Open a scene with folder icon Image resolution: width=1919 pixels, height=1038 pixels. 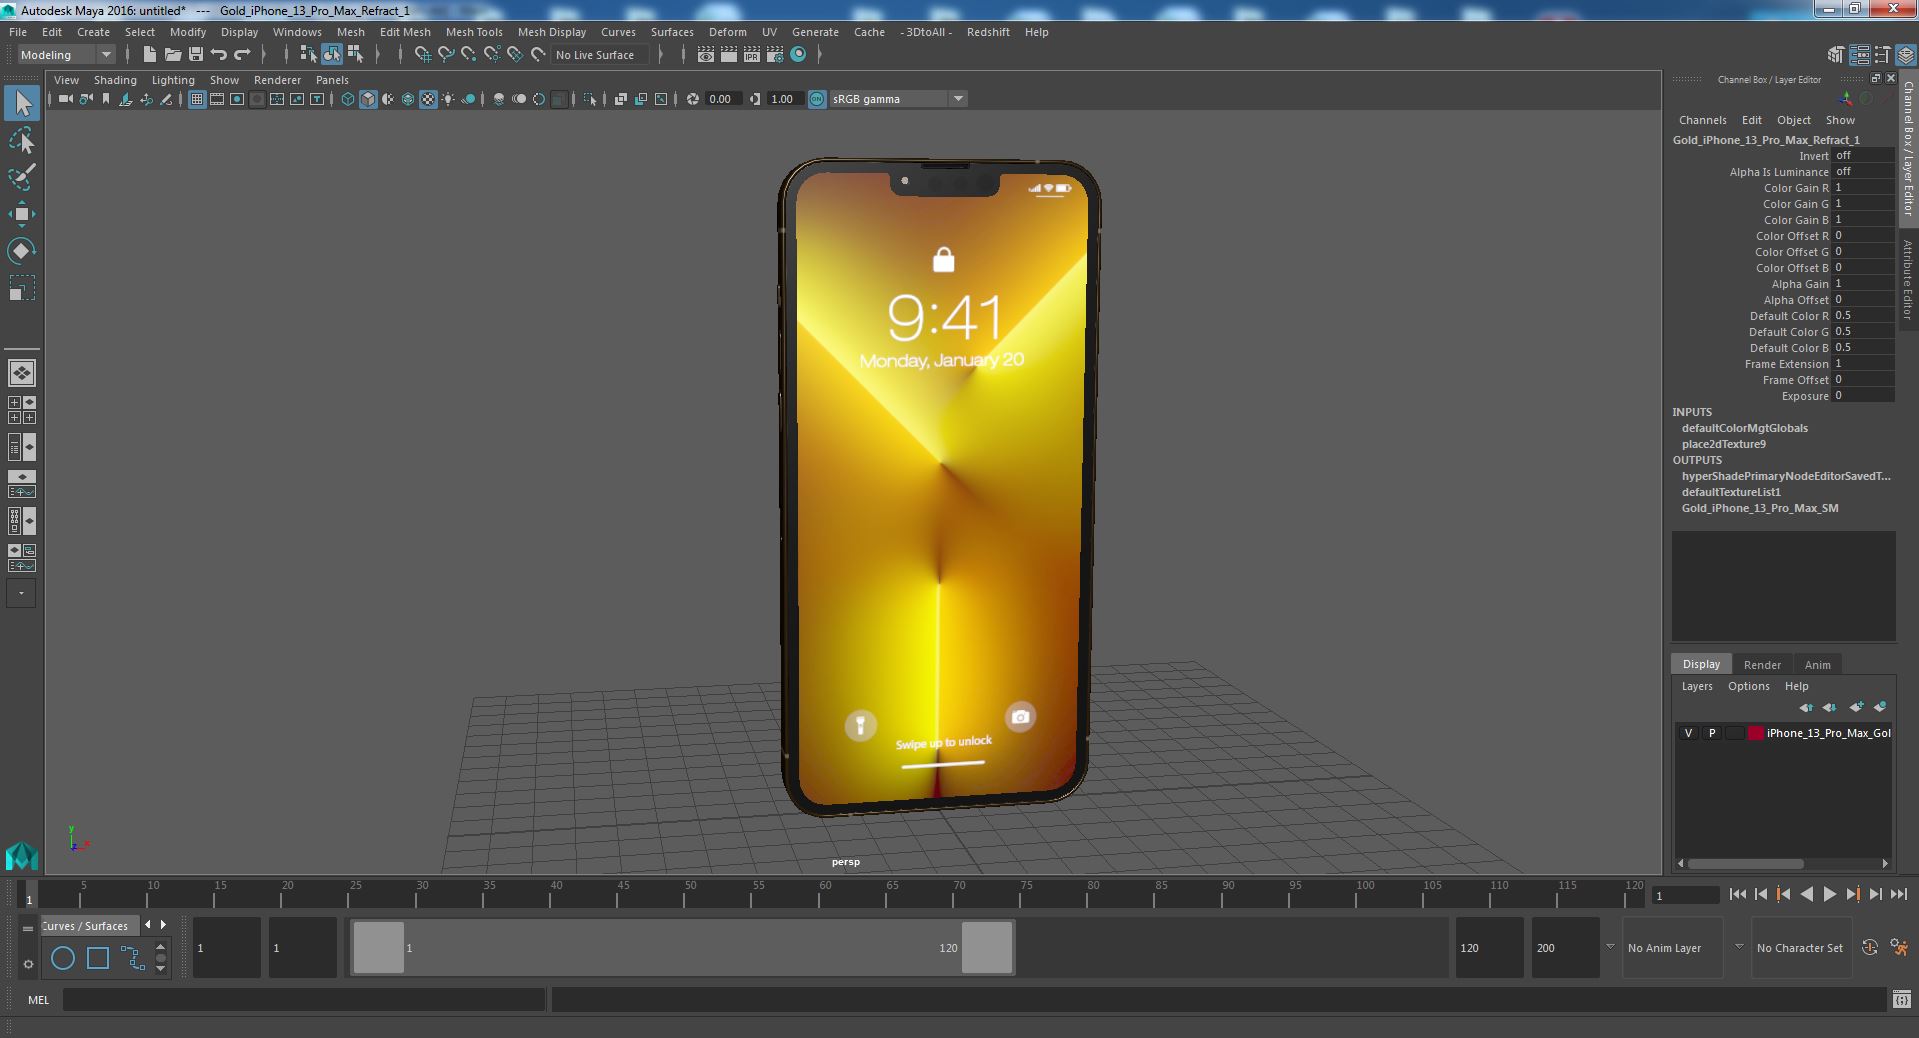point(172,55)
